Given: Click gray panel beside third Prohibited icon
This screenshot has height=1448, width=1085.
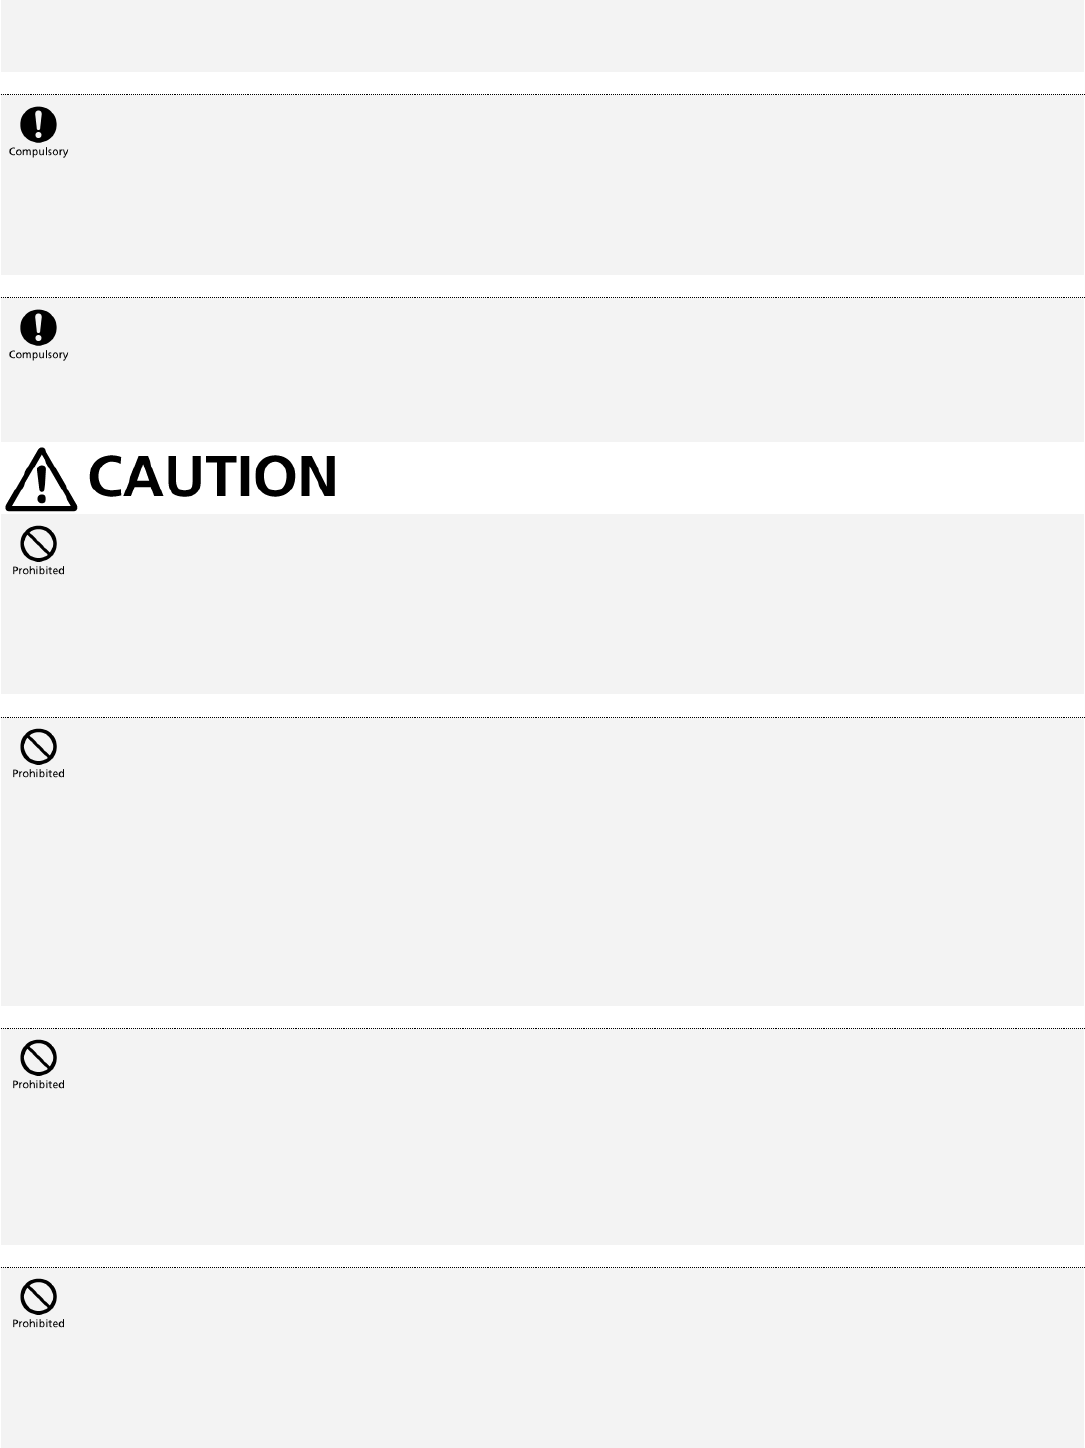Looking at the screenshot, I should click(542, 1137).
